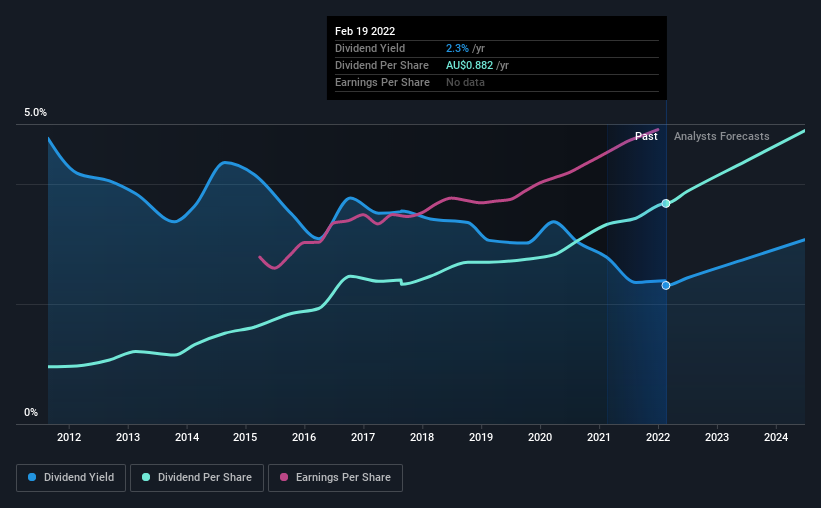Screen dimensions: 821x508
Task: Click the 2024 x-axis label
Action: pyautogui.click(x=776, y=437)
